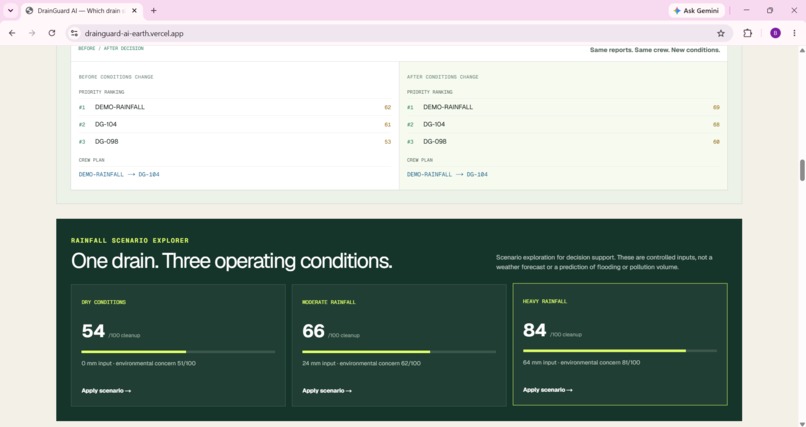This screenshot has height=427, width=806.
Task: Open Ask Gemini
Action: tap(696, 10)
